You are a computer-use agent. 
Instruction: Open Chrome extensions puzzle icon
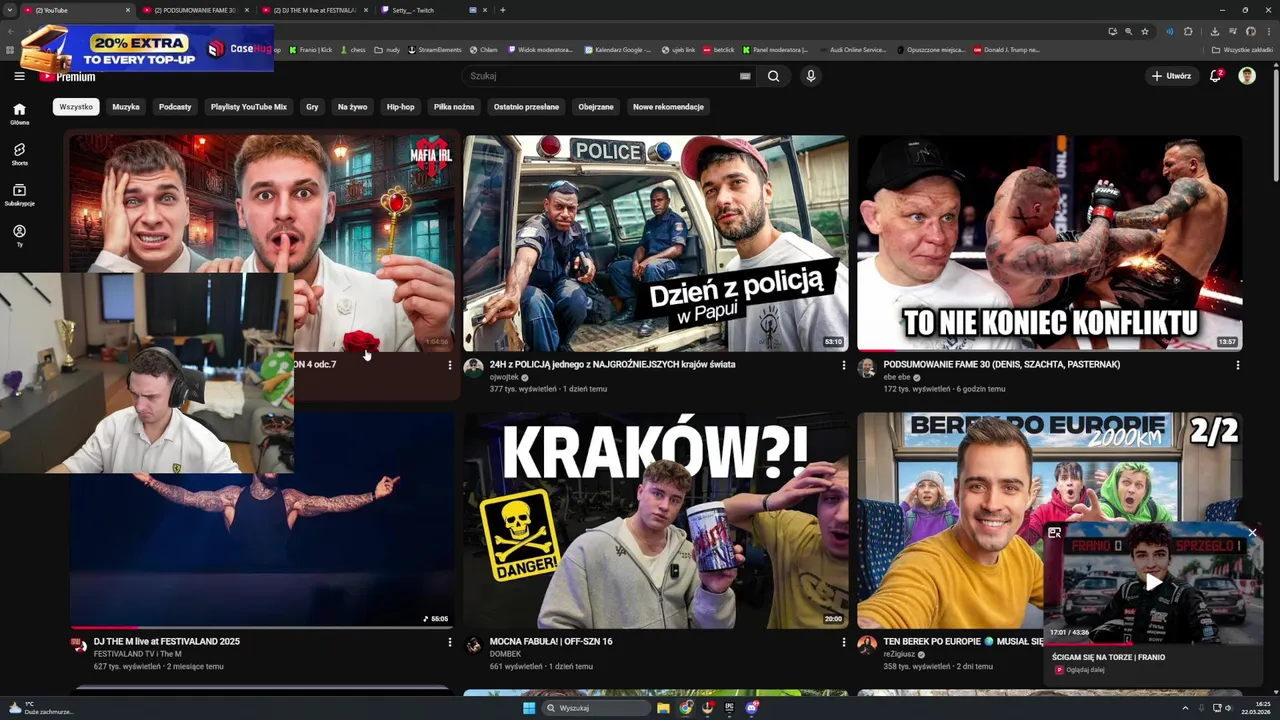(x=1188, y=31)
